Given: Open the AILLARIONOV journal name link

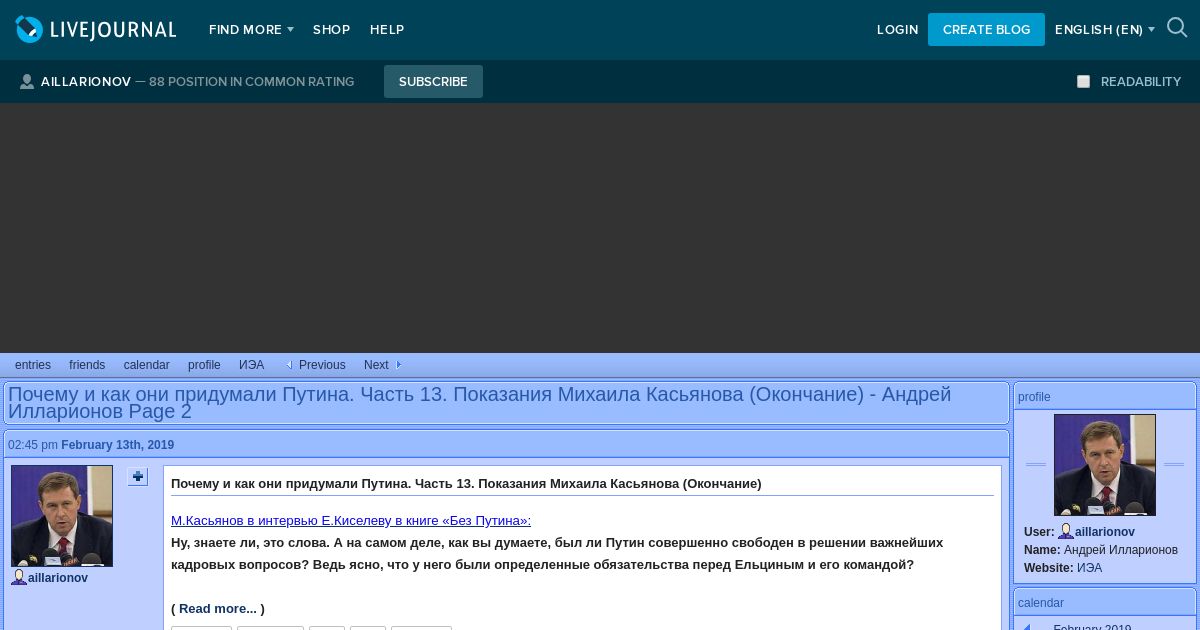Looking at the screenshot, I should coord(86,82).
